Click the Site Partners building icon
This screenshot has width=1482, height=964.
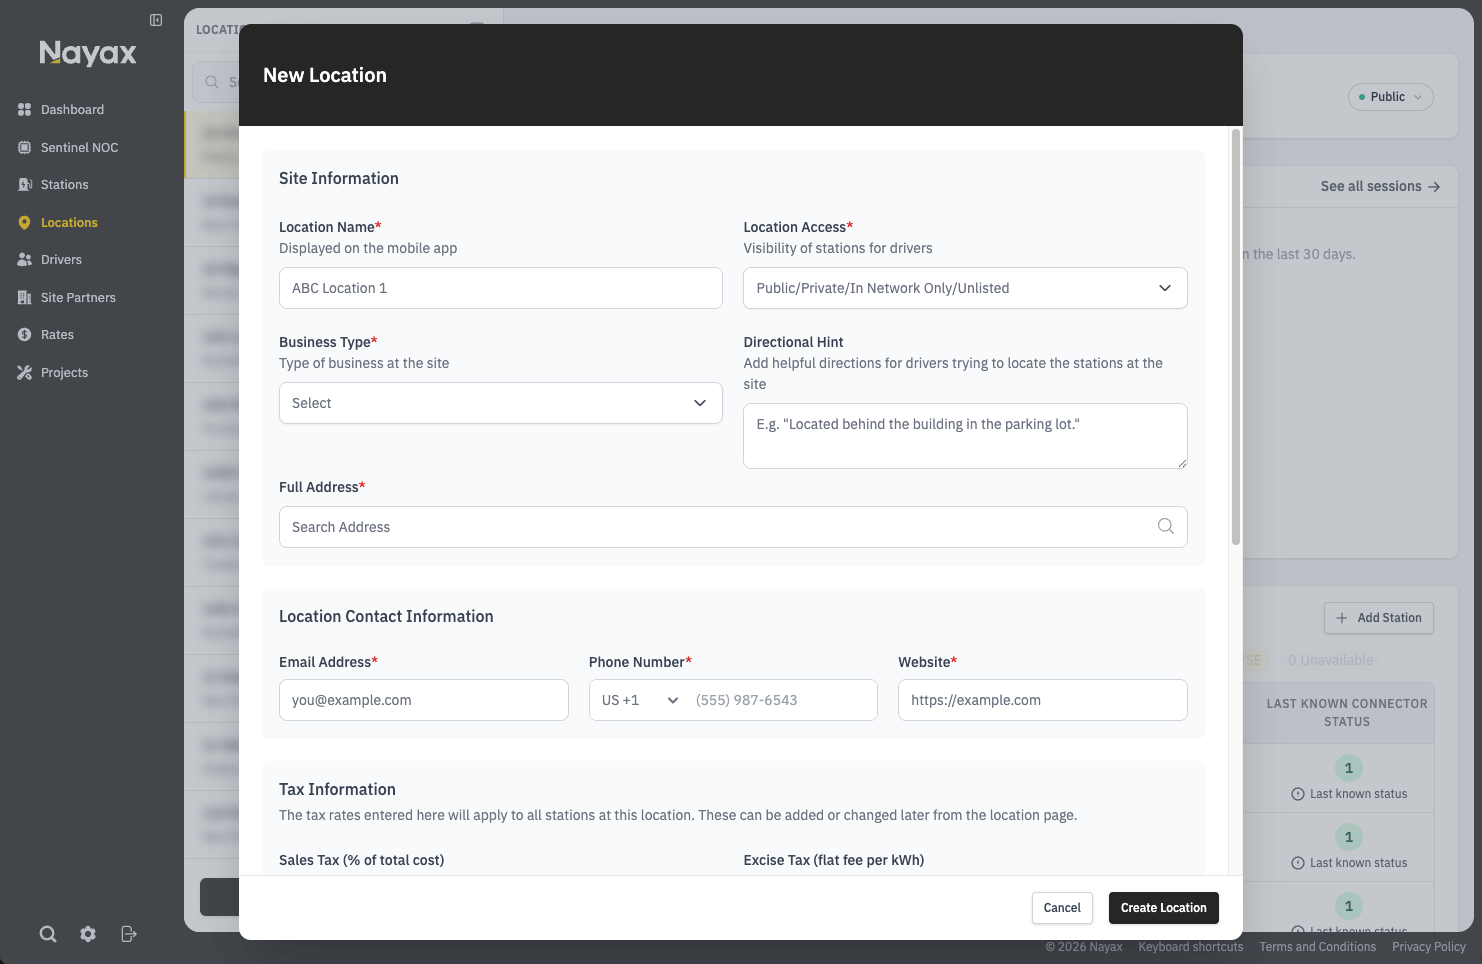pyautogui.click(x=25, y=298)
